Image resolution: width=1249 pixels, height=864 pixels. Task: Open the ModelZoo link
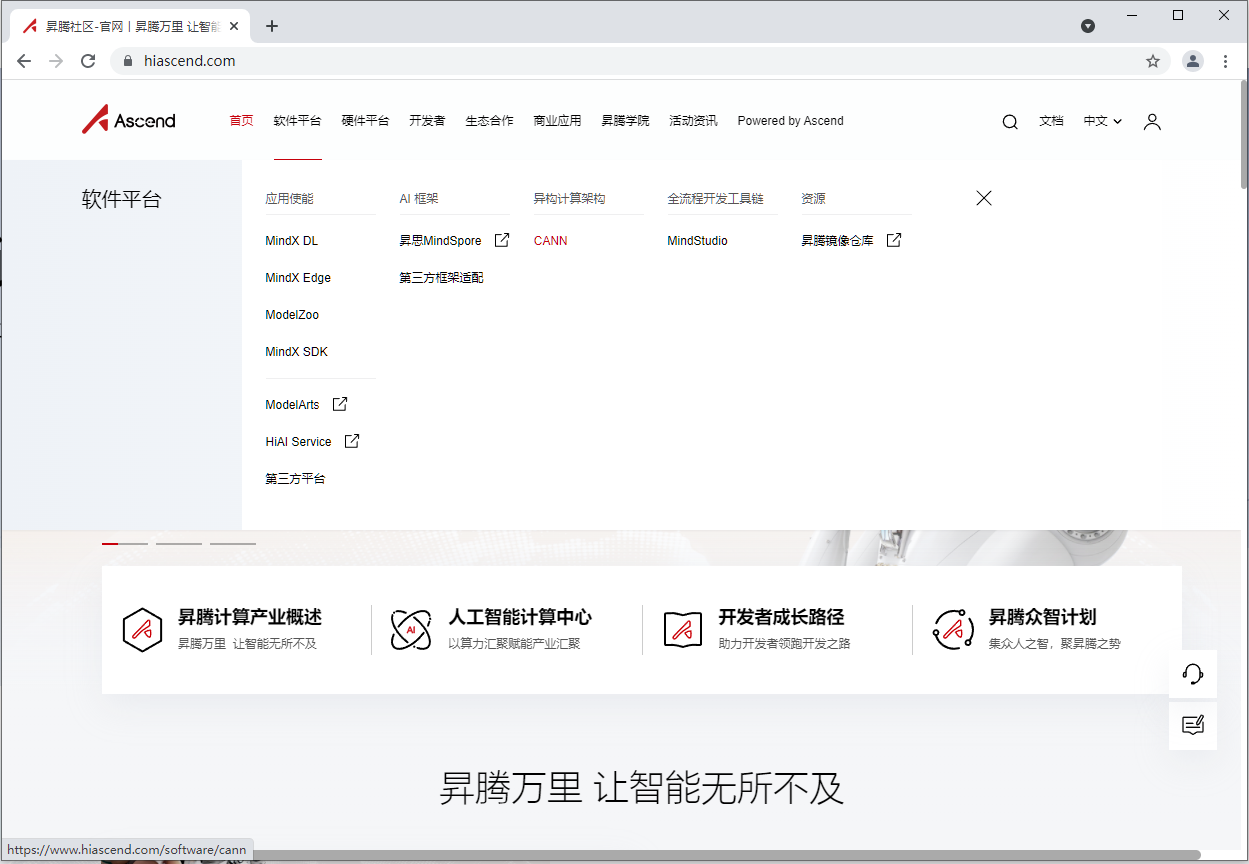pos(292,315)
